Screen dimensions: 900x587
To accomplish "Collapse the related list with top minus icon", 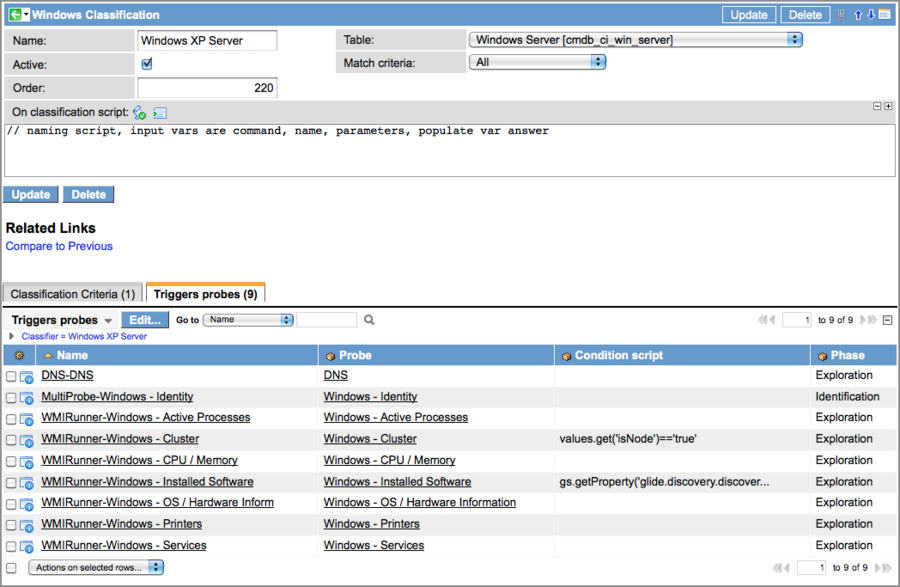I will pos(887,320).
